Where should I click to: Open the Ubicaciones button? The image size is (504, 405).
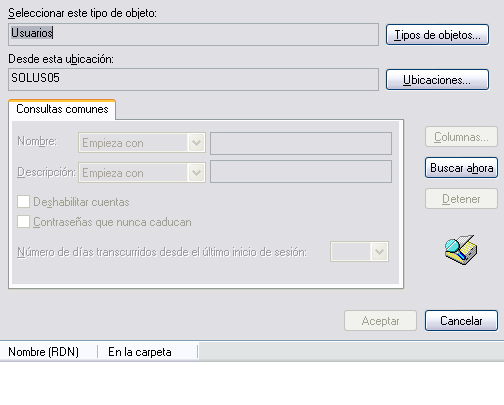tap(437, 80)
